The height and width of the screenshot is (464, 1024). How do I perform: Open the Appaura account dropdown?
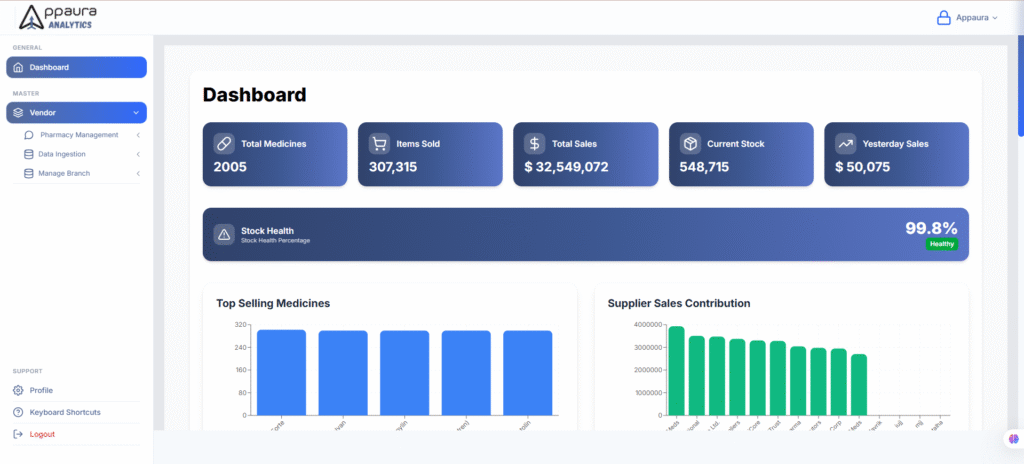(975, 17)
